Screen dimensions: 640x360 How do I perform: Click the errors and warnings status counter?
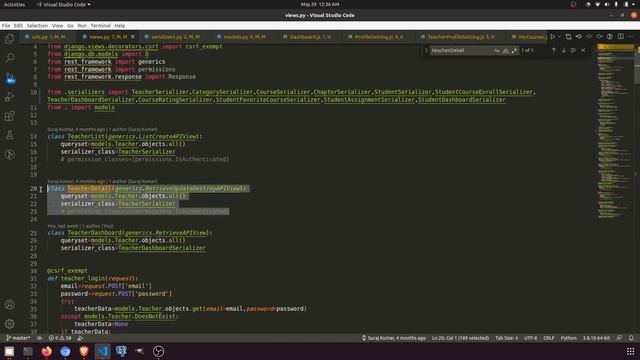tap(60, 338)
